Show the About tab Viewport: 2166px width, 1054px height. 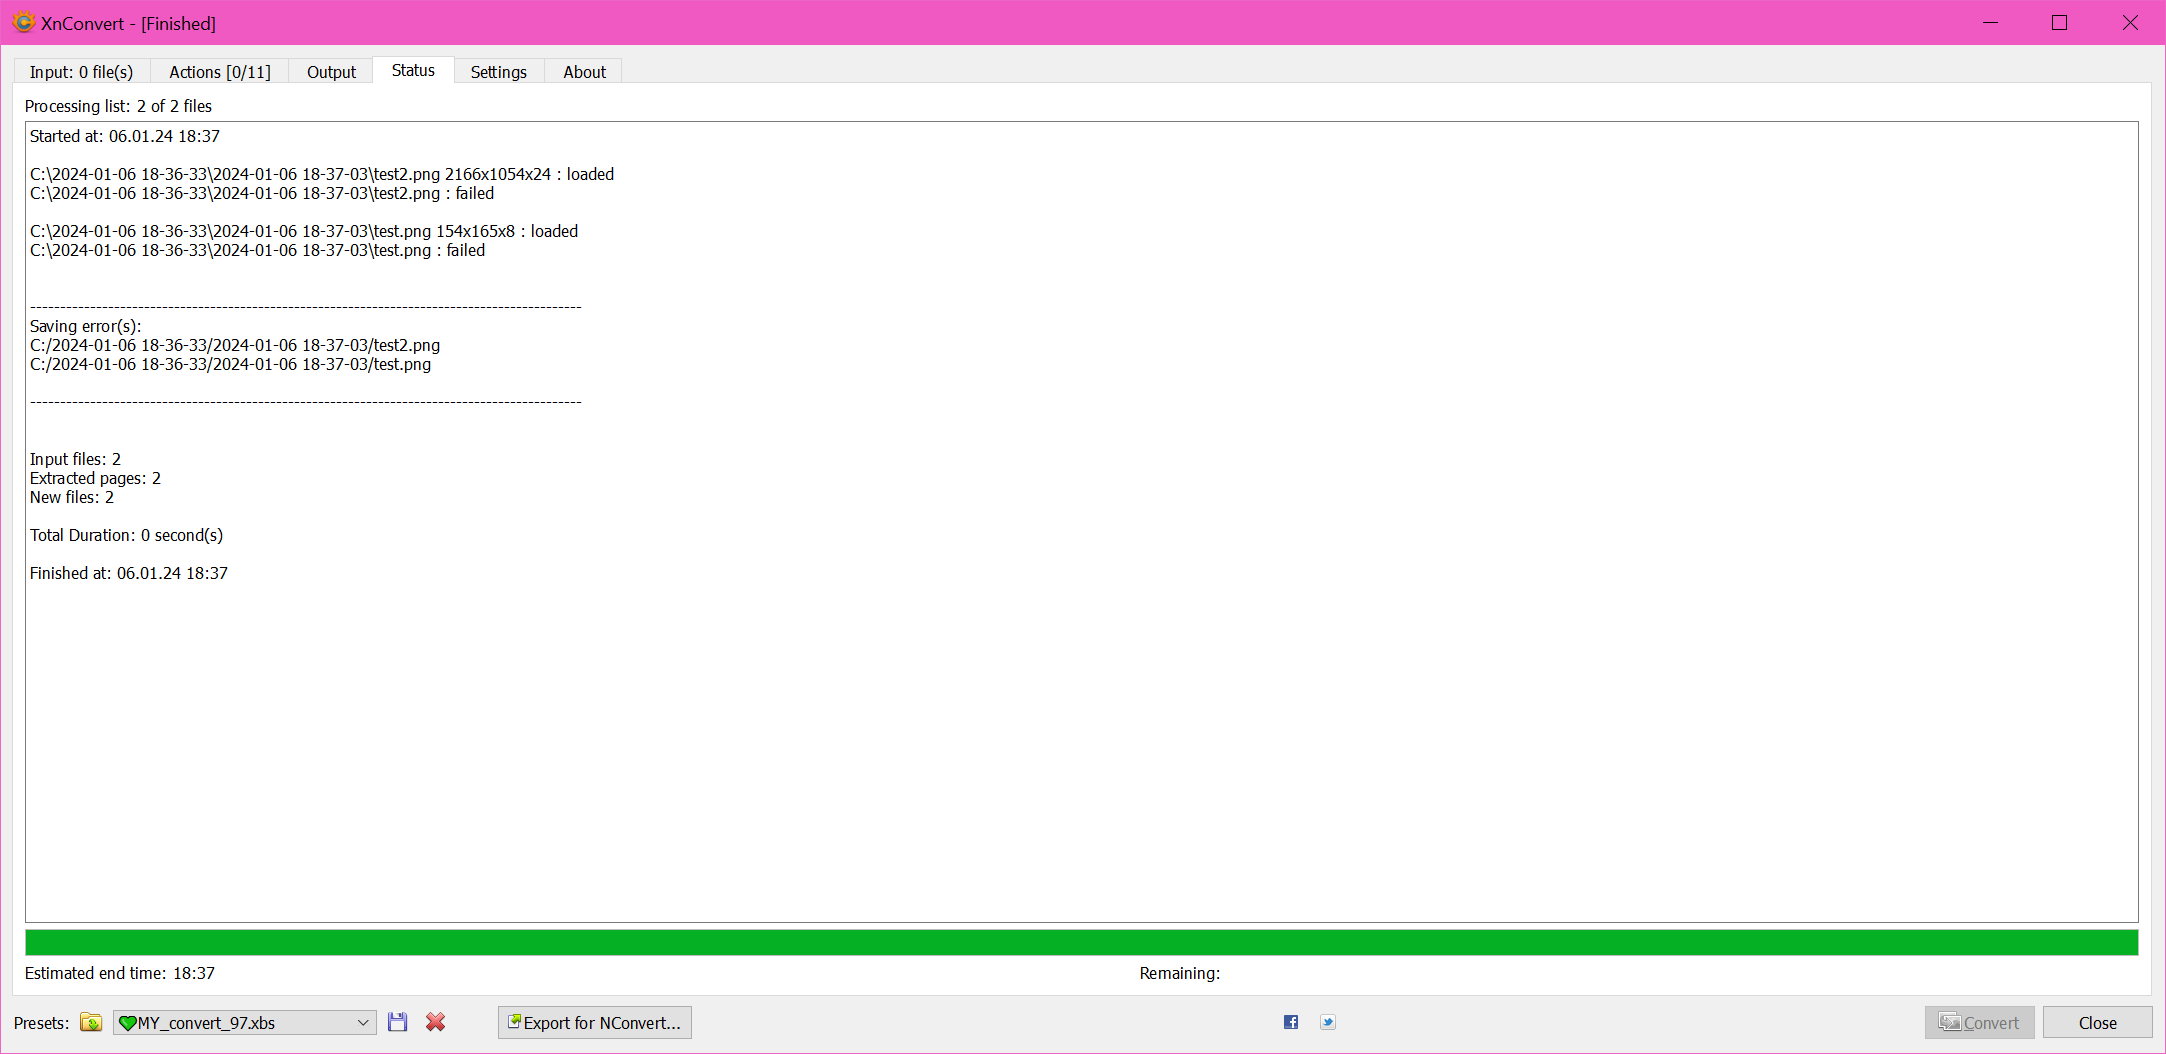(x=584, y=72)
